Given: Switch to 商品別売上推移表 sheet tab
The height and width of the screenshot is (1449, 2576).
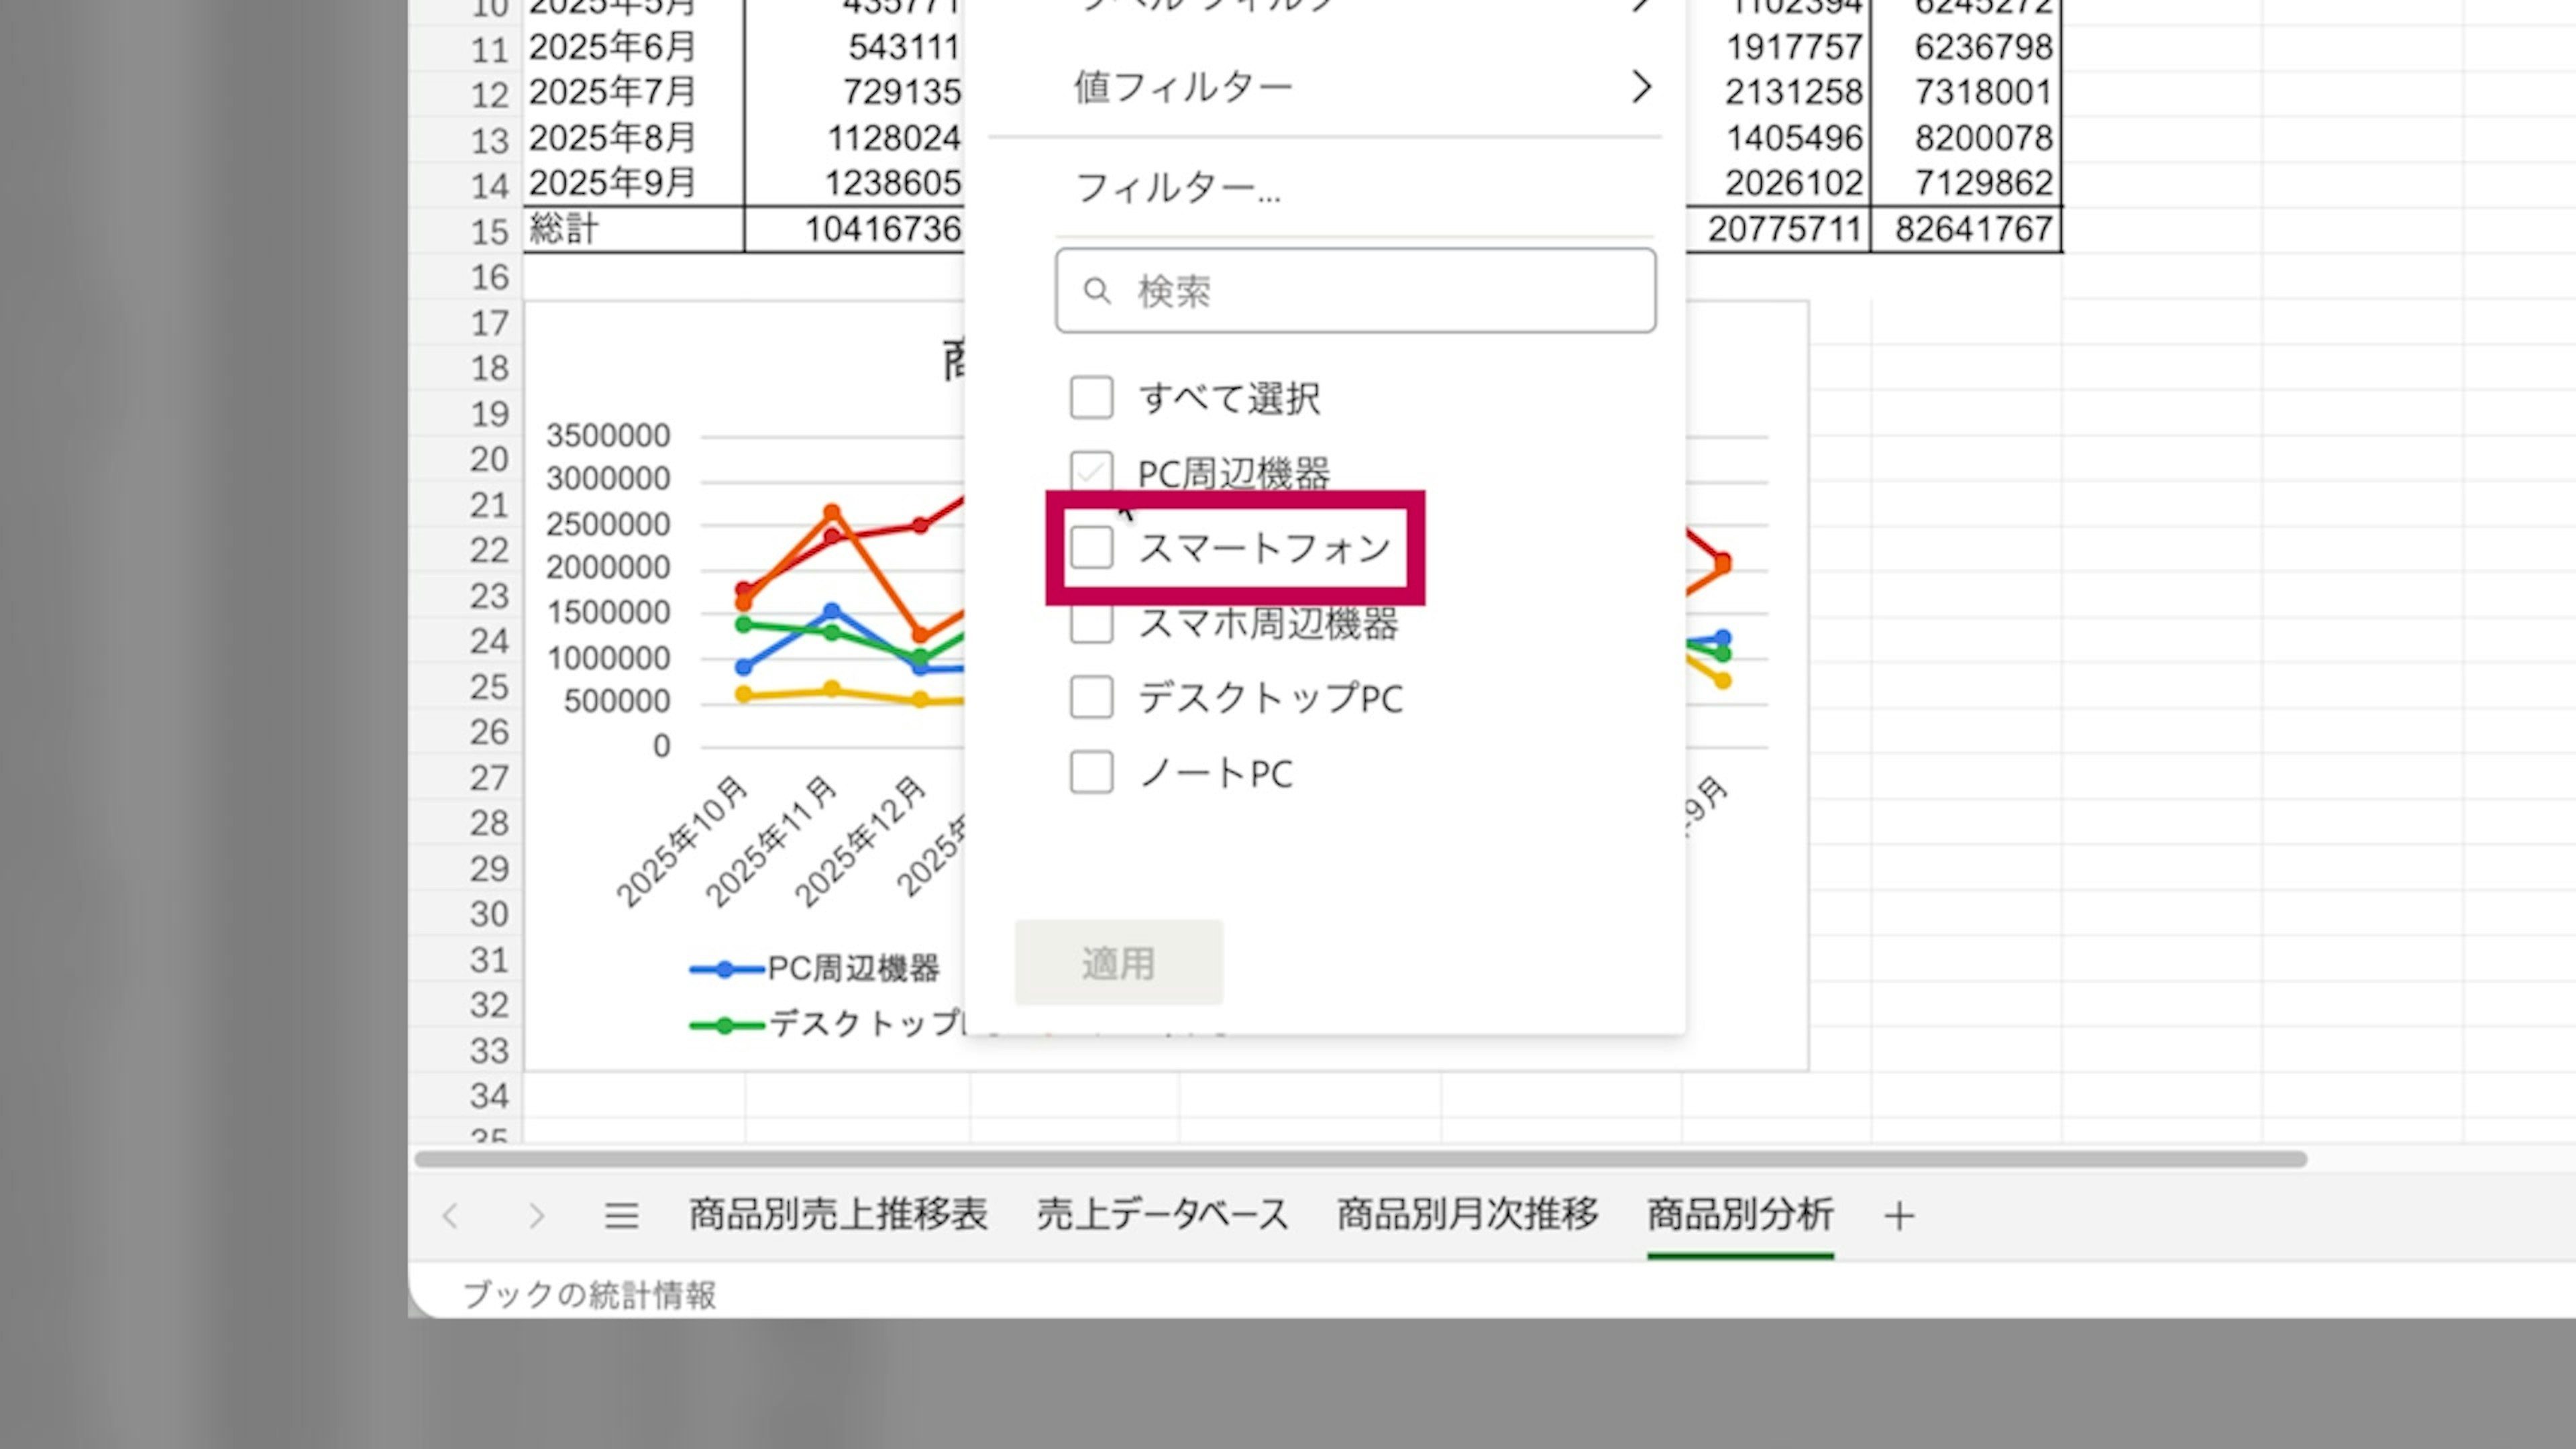Looking at the screenshot, I should click(x=838, y=1215).
